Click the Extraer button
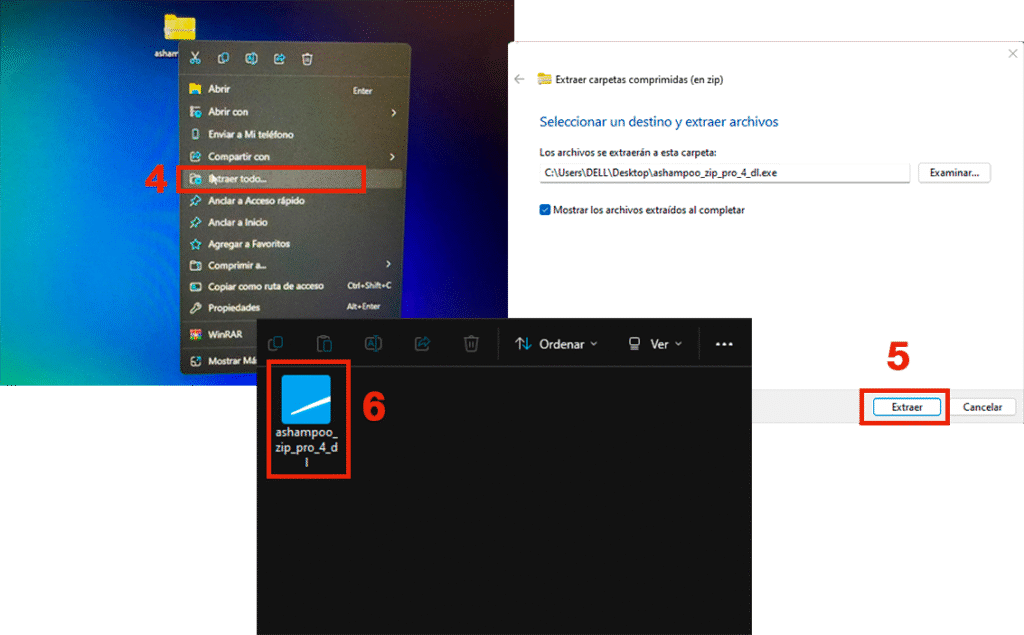1024x635 pixels. 905,407
